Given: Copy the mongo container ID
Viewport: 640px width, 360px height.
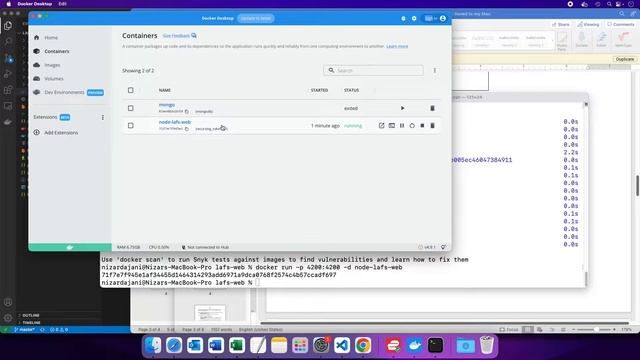Looking at the screenshot, I should pos(187,111).
